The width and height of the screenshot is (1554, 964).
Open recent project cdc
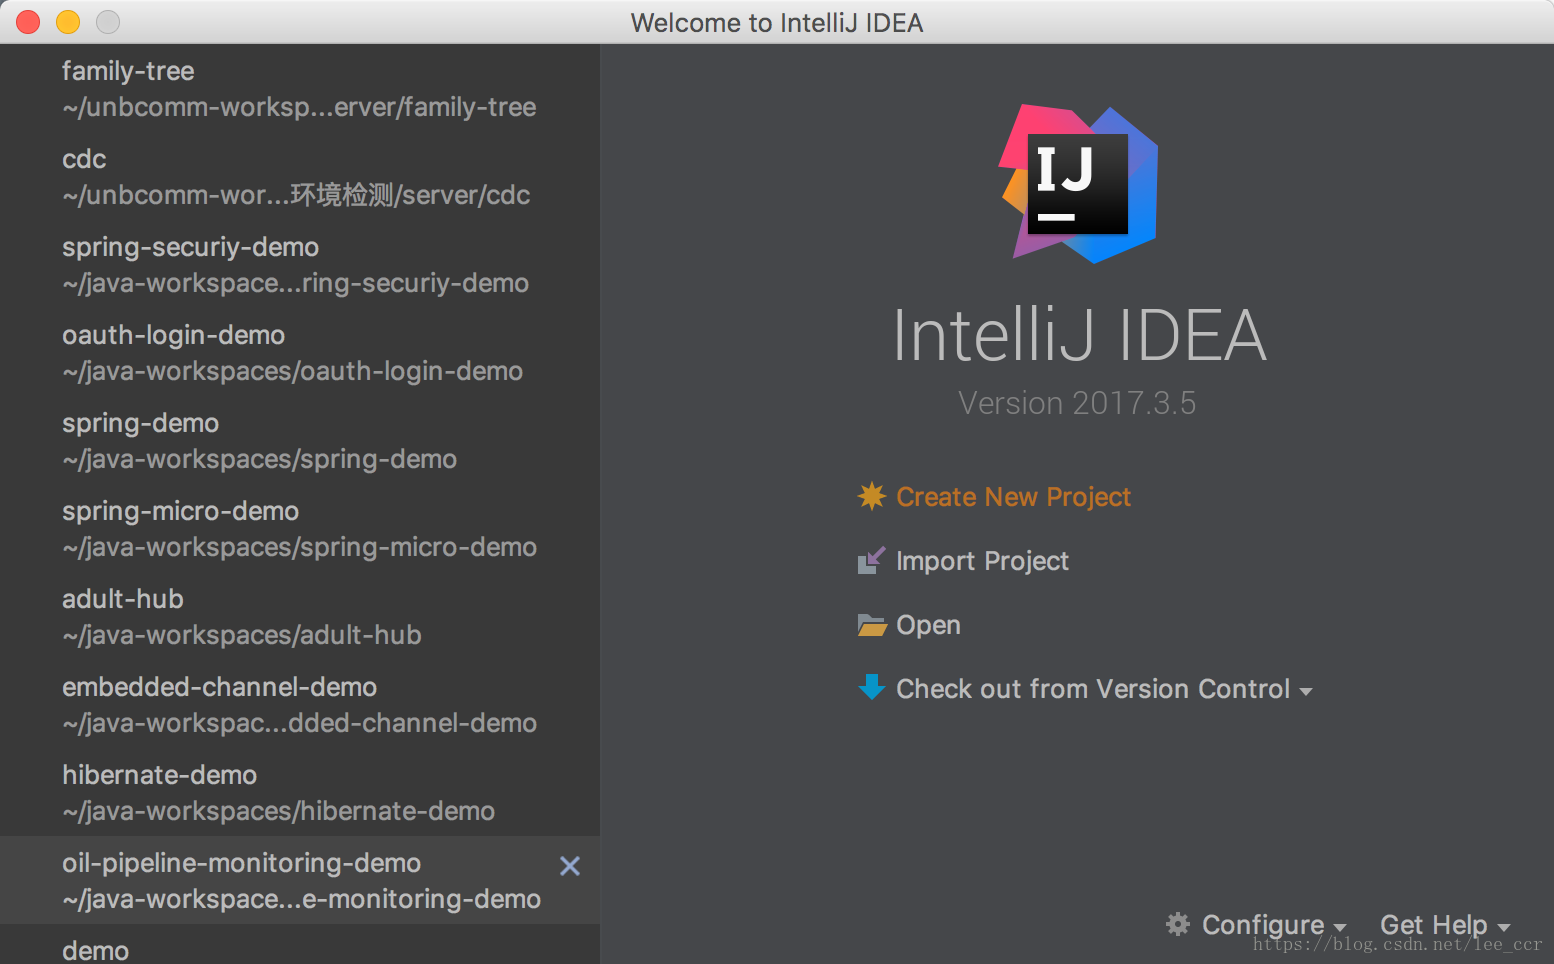tap(300, 176)
